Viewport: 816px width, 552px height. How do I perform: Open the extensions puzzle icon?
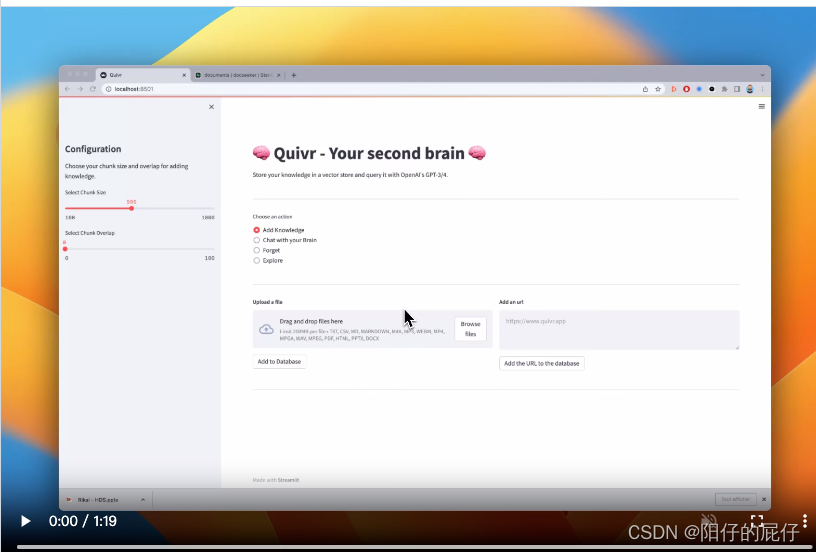pyautogui.click(x=724, y=89)
